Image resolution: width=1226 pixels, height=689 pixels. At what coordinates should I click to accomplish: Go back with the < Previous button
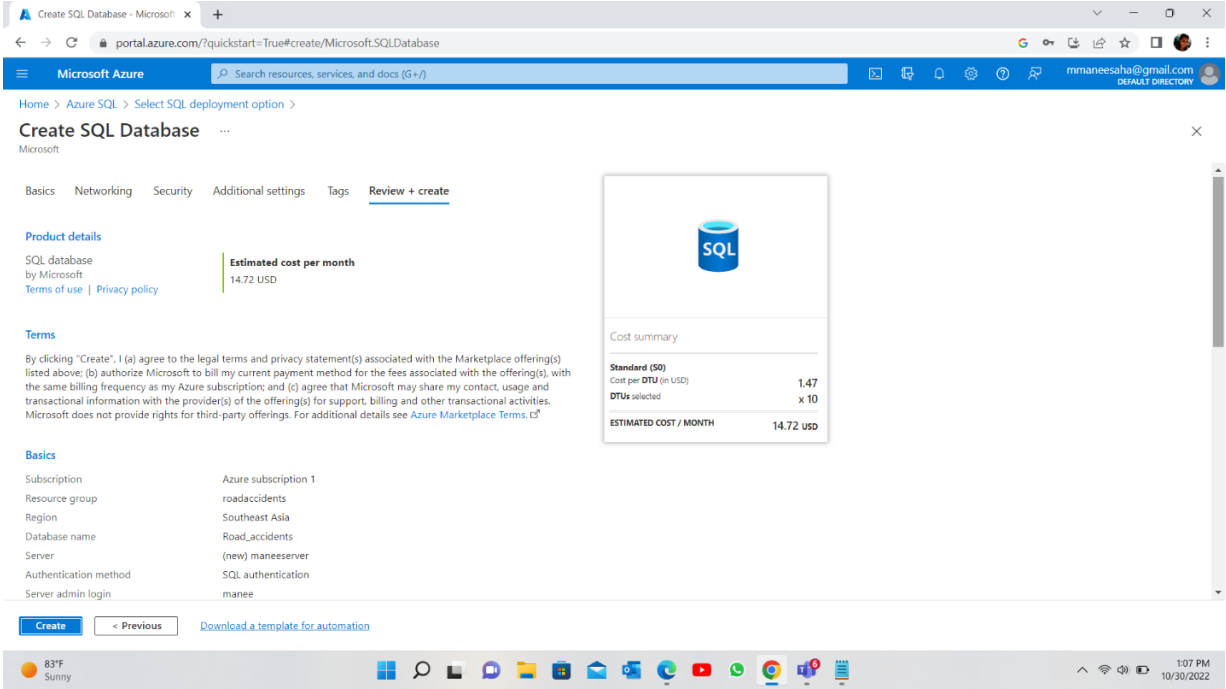tap(136, 626)
